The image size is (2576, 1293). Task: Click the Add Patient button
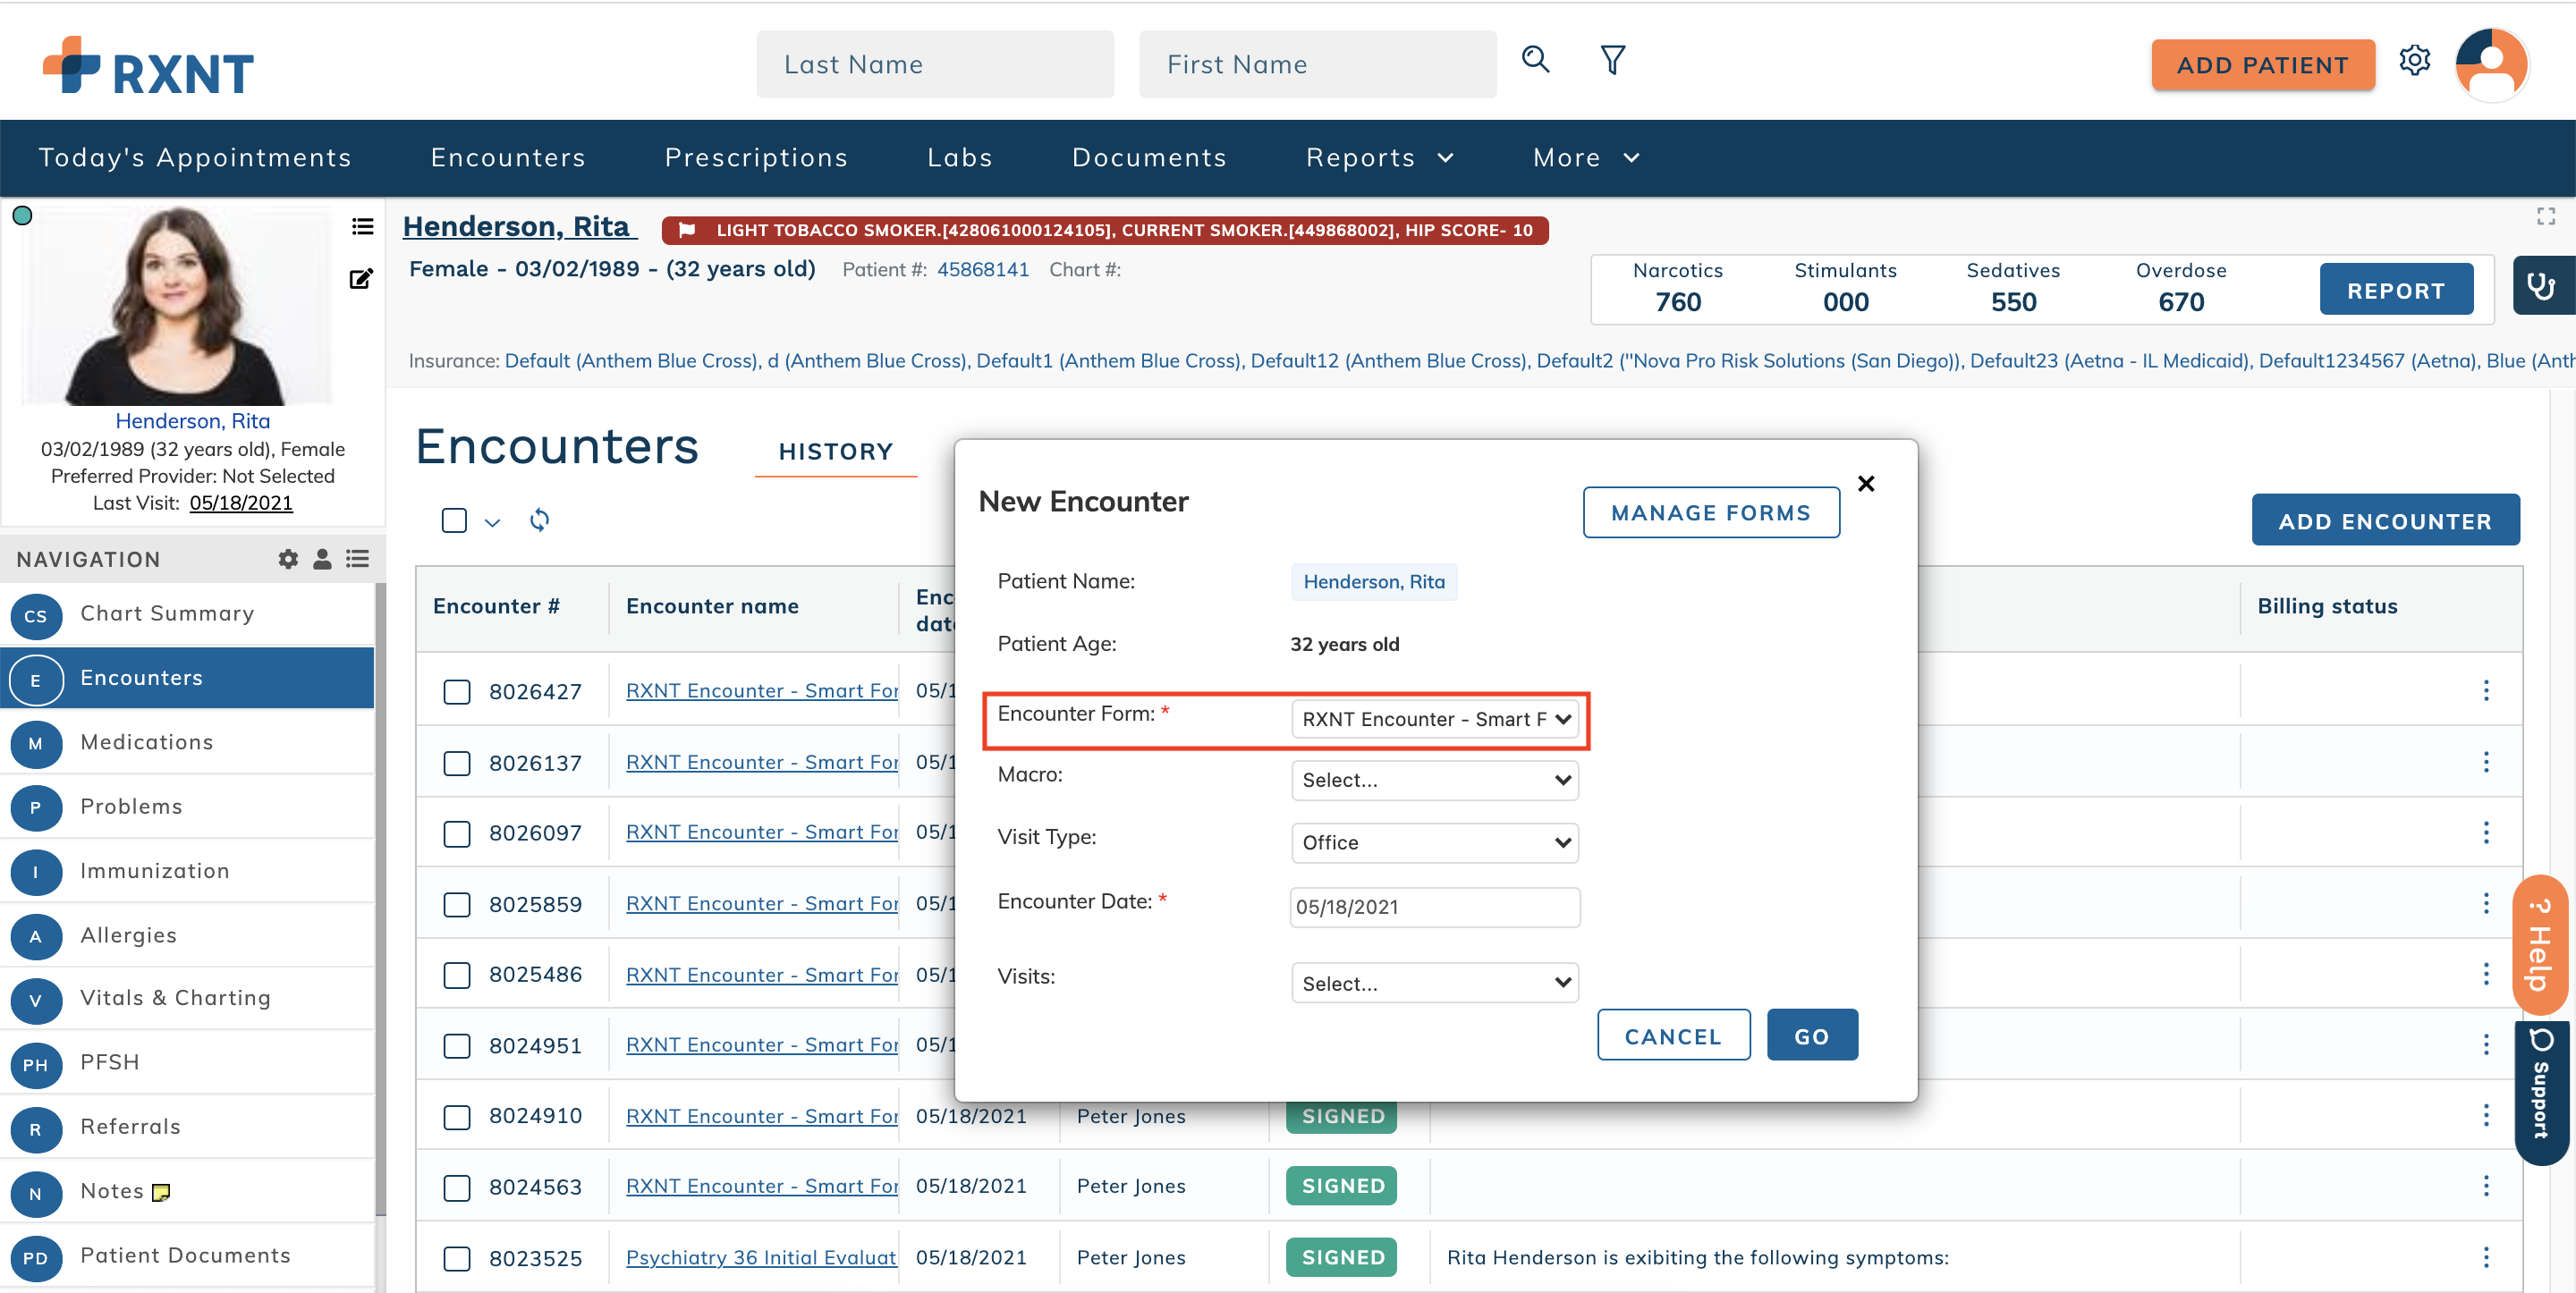(2262, 65)
